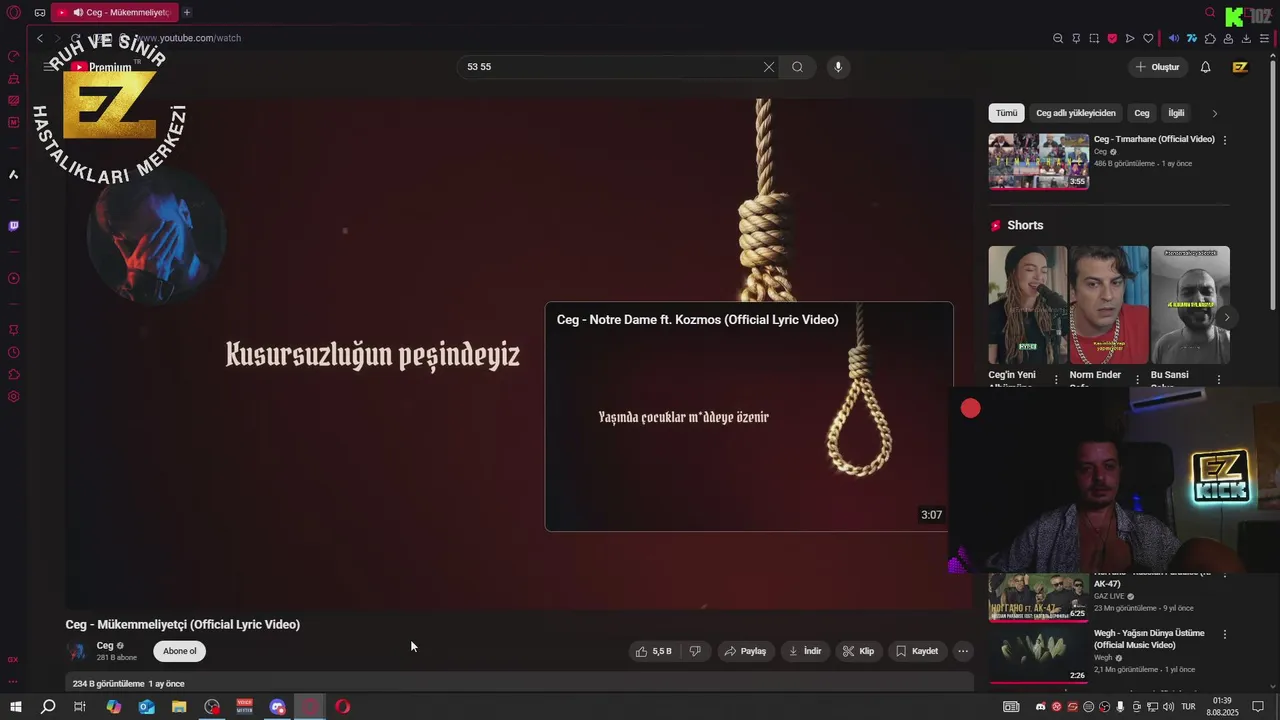Image resolution: width=1280 pixels, height=720 pixels.
Task: Submit search with magnifier icon
Action: point(797,67)
